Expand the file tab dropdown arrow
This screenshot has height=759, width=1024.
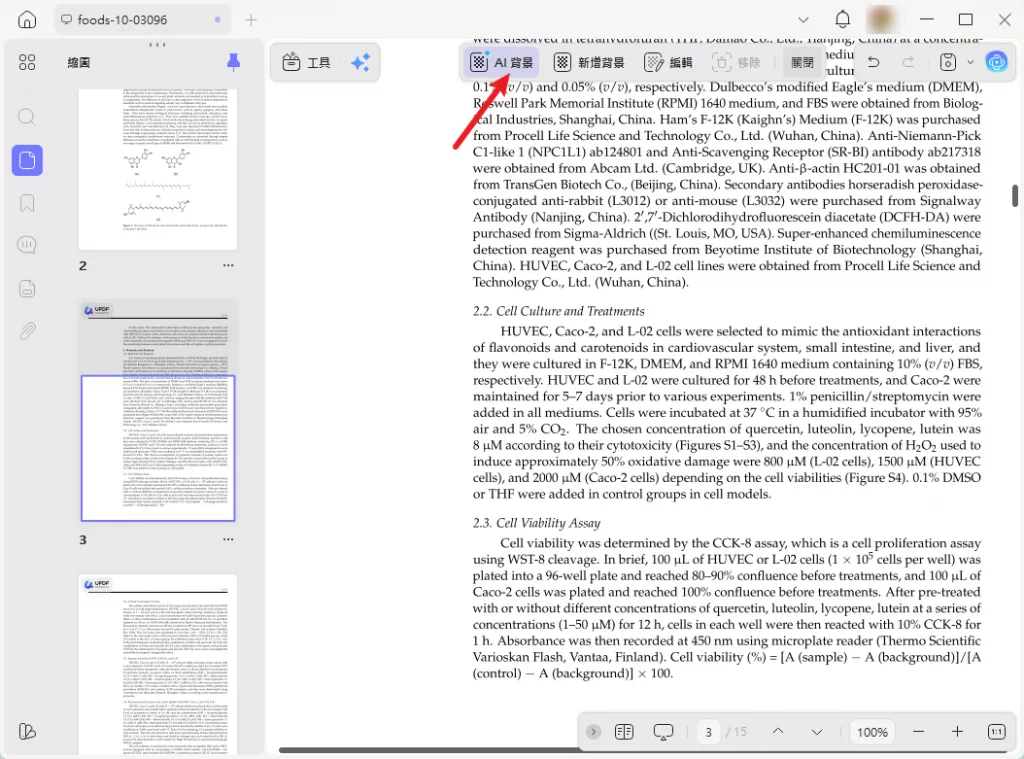point(803,19)
